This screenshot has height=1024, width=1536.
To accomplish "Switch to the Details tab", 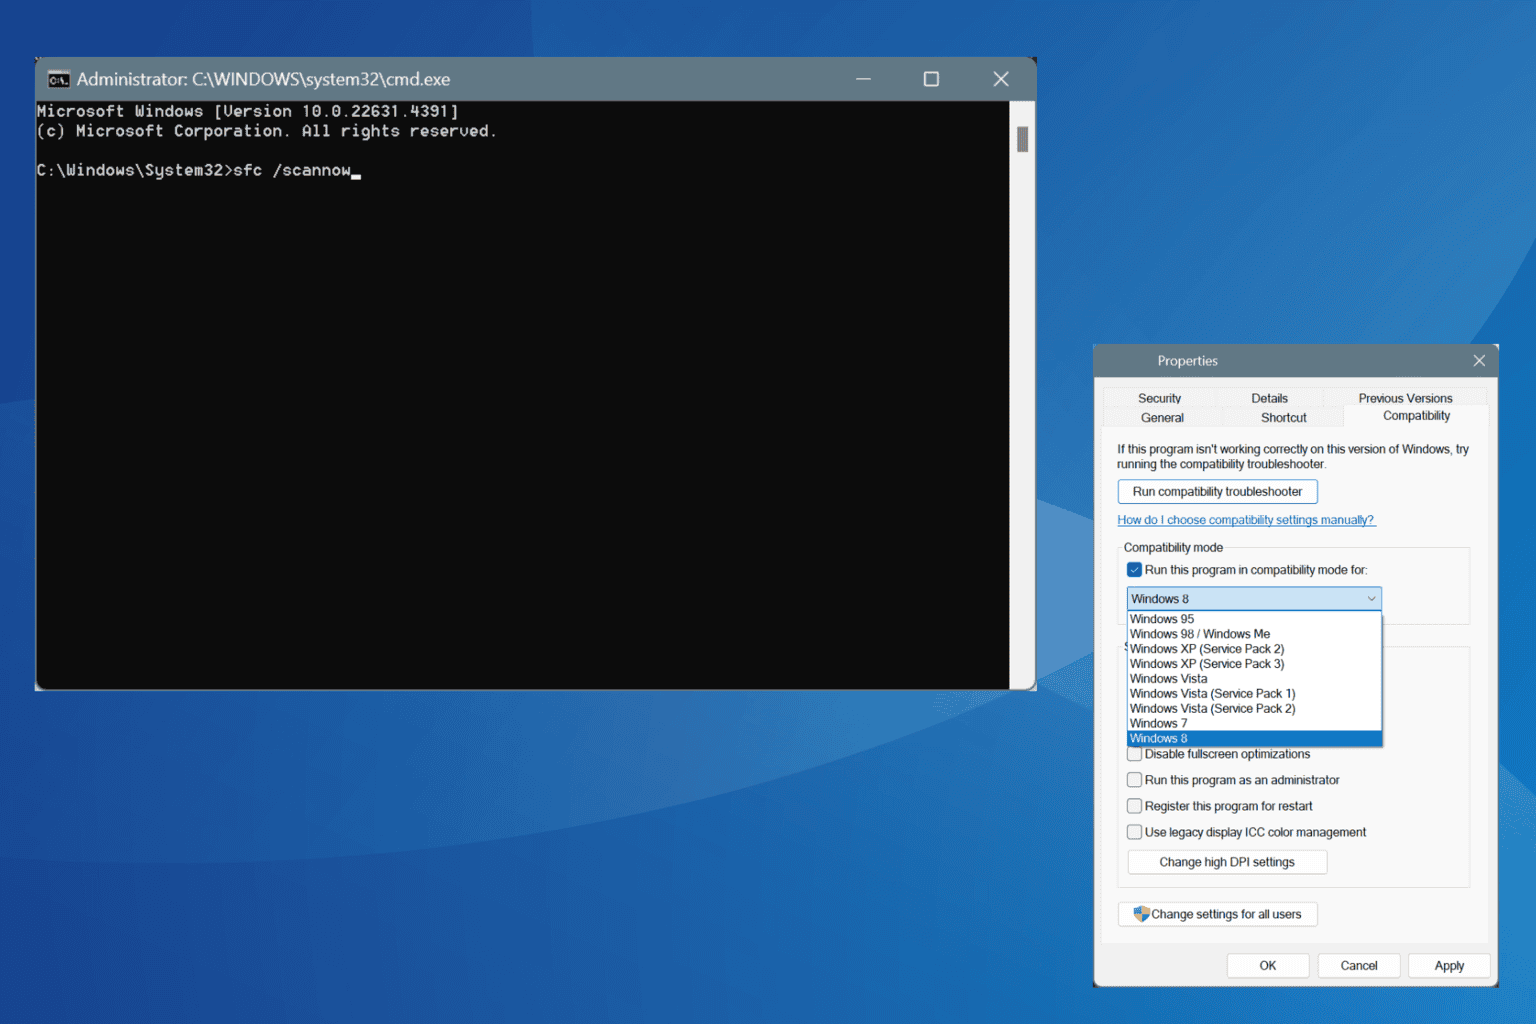I will [1269, 398].
